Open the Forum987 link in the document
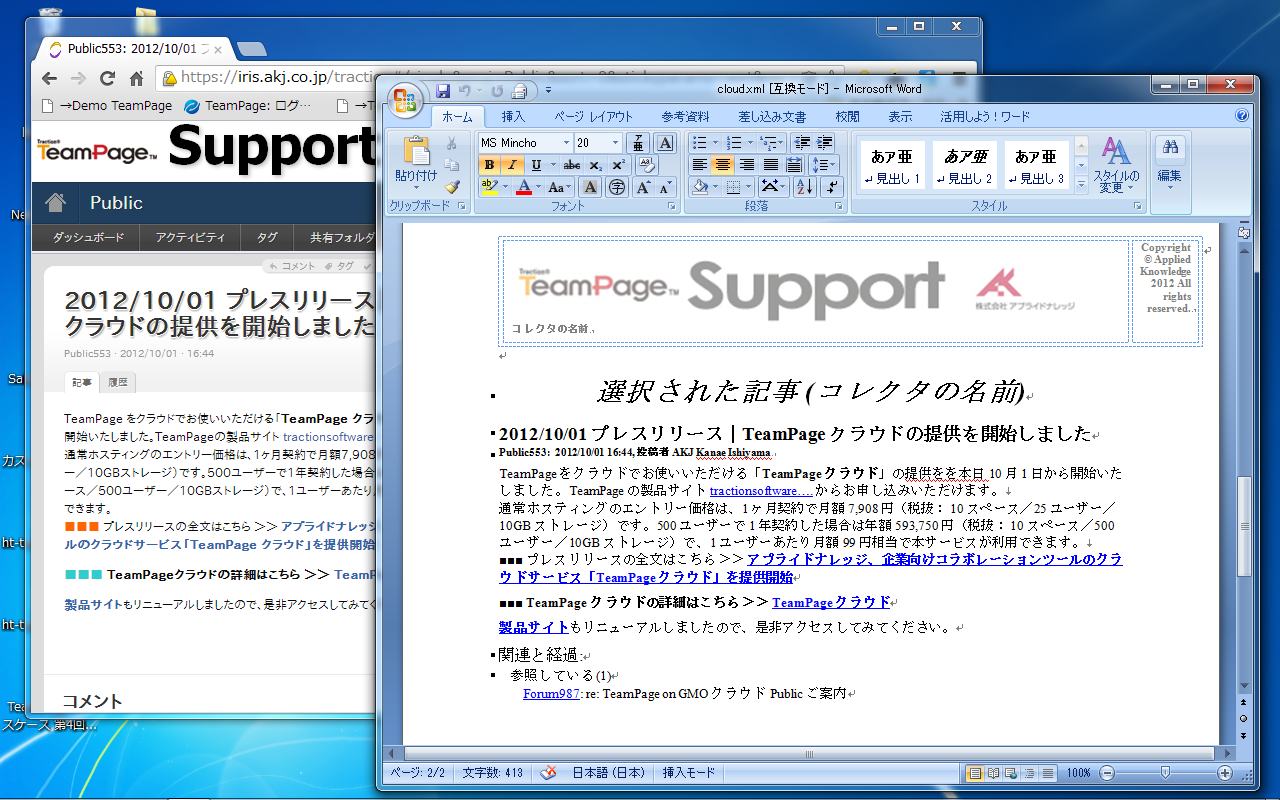Screen dimensions: 1280x800 551,693
